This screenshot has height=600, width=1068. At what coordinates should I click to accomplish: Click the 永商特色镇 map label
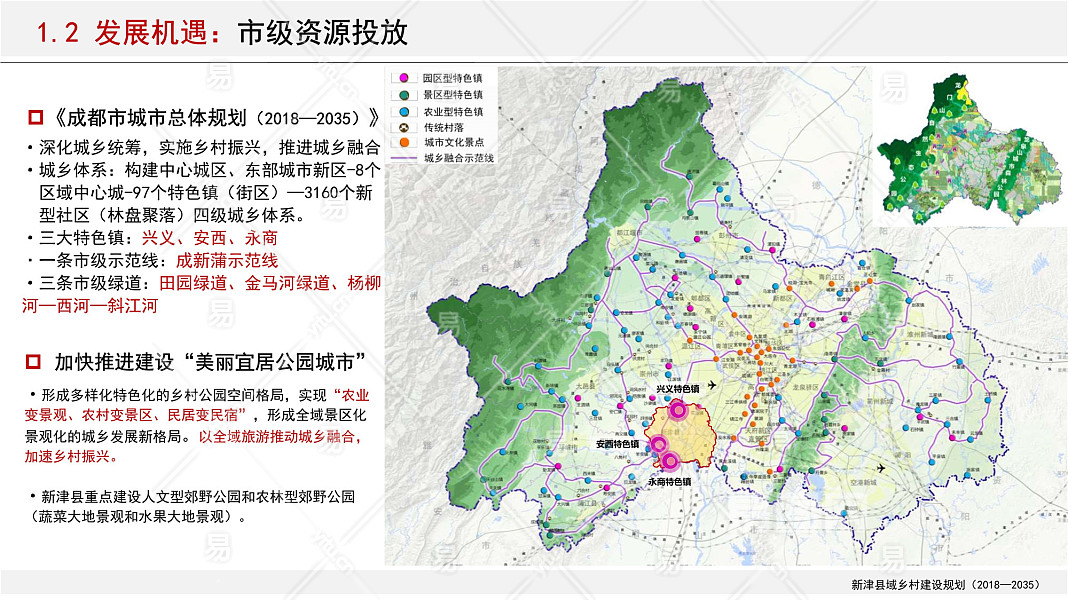pyautogui.click(x=670, y=481)
